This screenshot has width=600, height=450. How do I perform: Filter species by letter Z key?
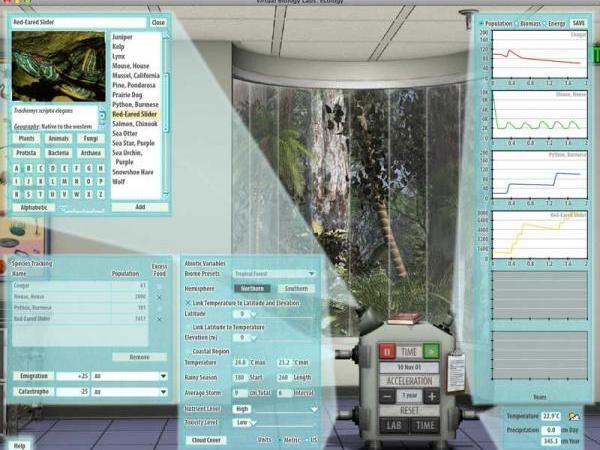click(x=101, y=194)
